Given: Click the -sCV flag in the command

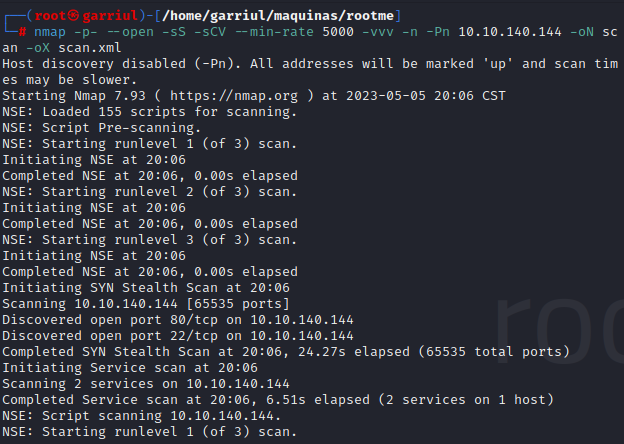Looking at the screenshot, I should click(x=210, y=32).
